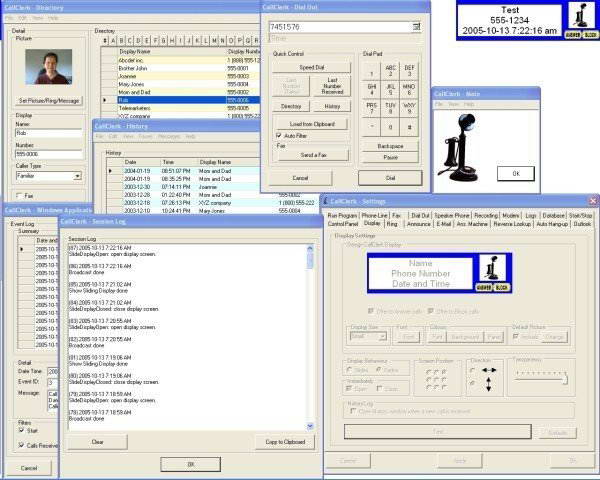Screen dimensions: 600x480
Task: Click the yellow Block button in the Test caller popup
Action: (590, 35)
